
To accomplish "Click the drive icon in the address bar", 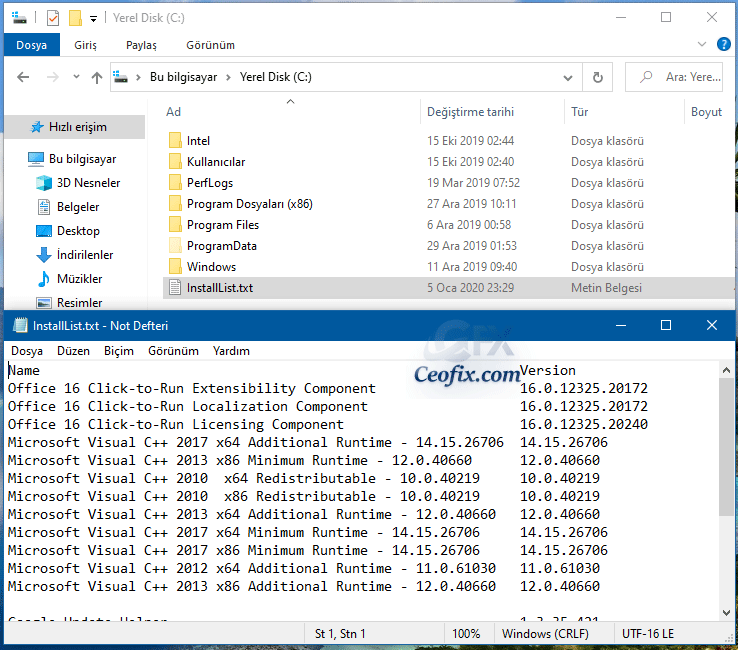I will click(x=120, y=77).
